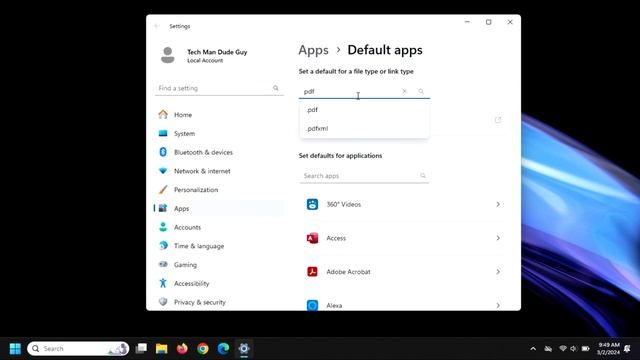Click the Privacy shield icon
This screenshot has width=640, height=360.
coord(163,302)
